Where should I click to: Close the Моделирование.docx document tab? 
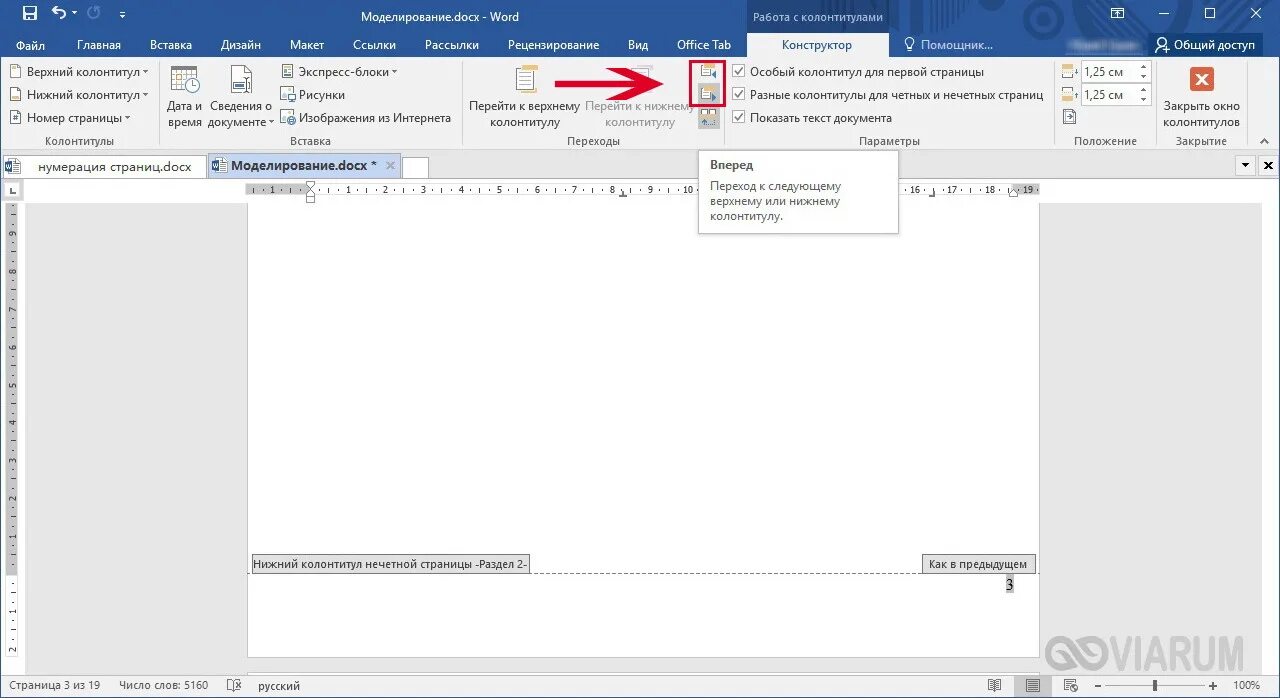390,166
